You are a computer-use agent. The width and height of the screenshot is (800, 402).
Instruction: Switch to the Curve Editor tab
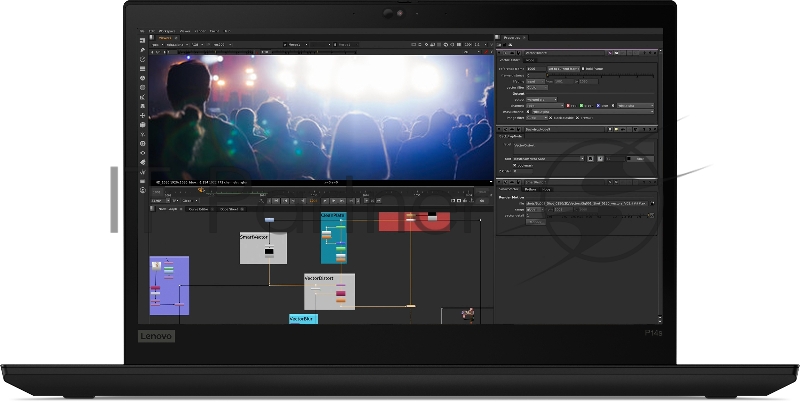click(x=197, y=209)
